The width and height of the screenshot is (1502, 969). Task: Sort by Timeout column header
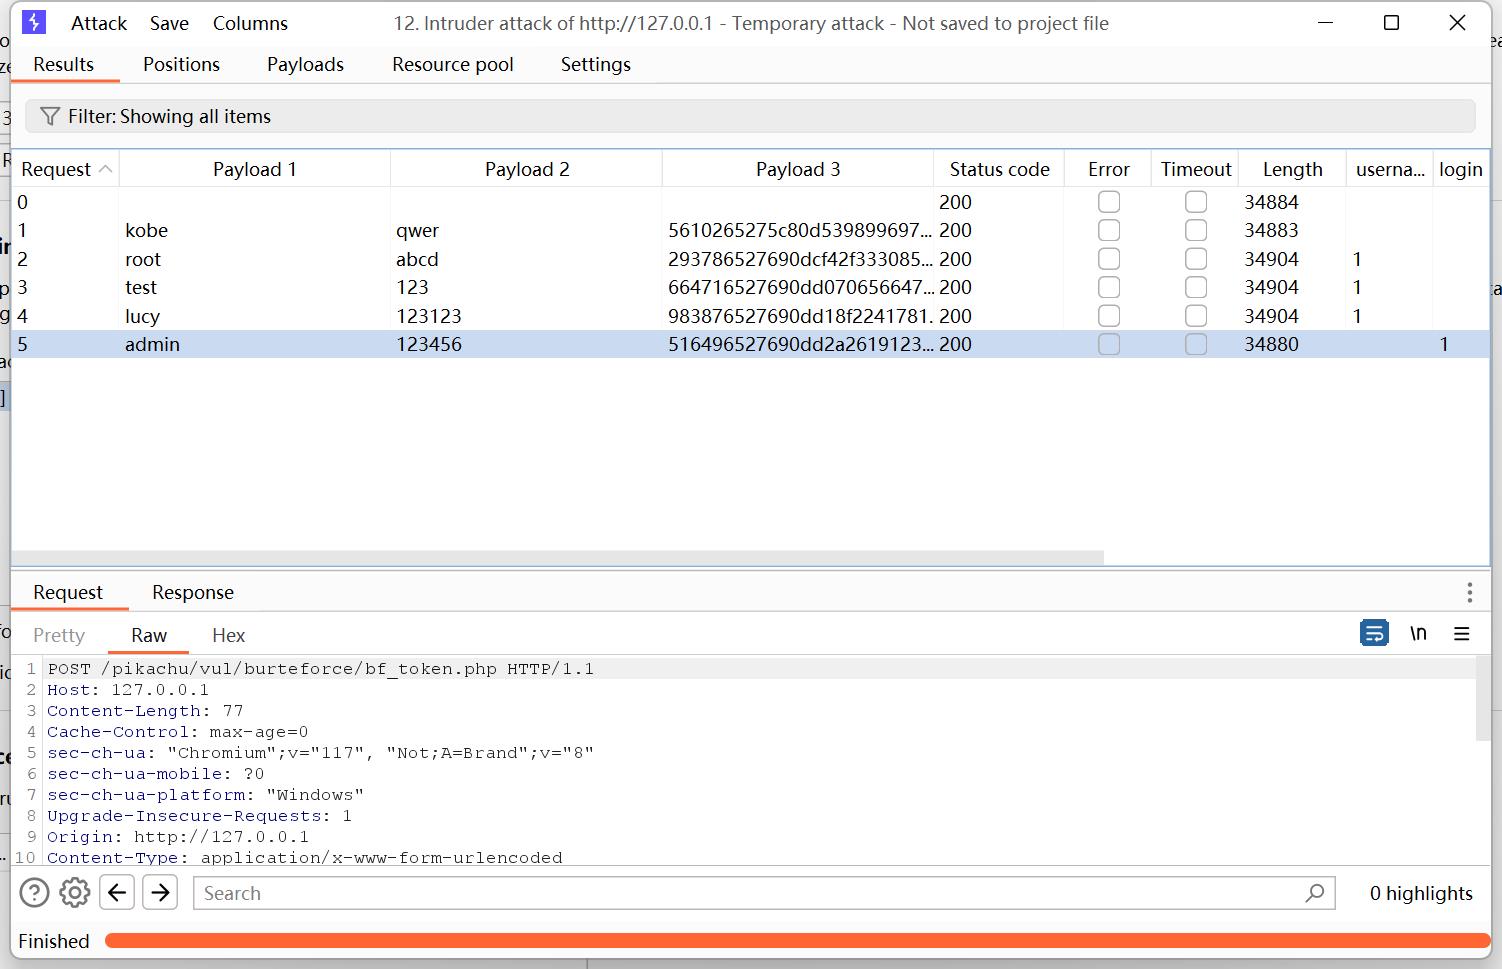point(1195,169)
